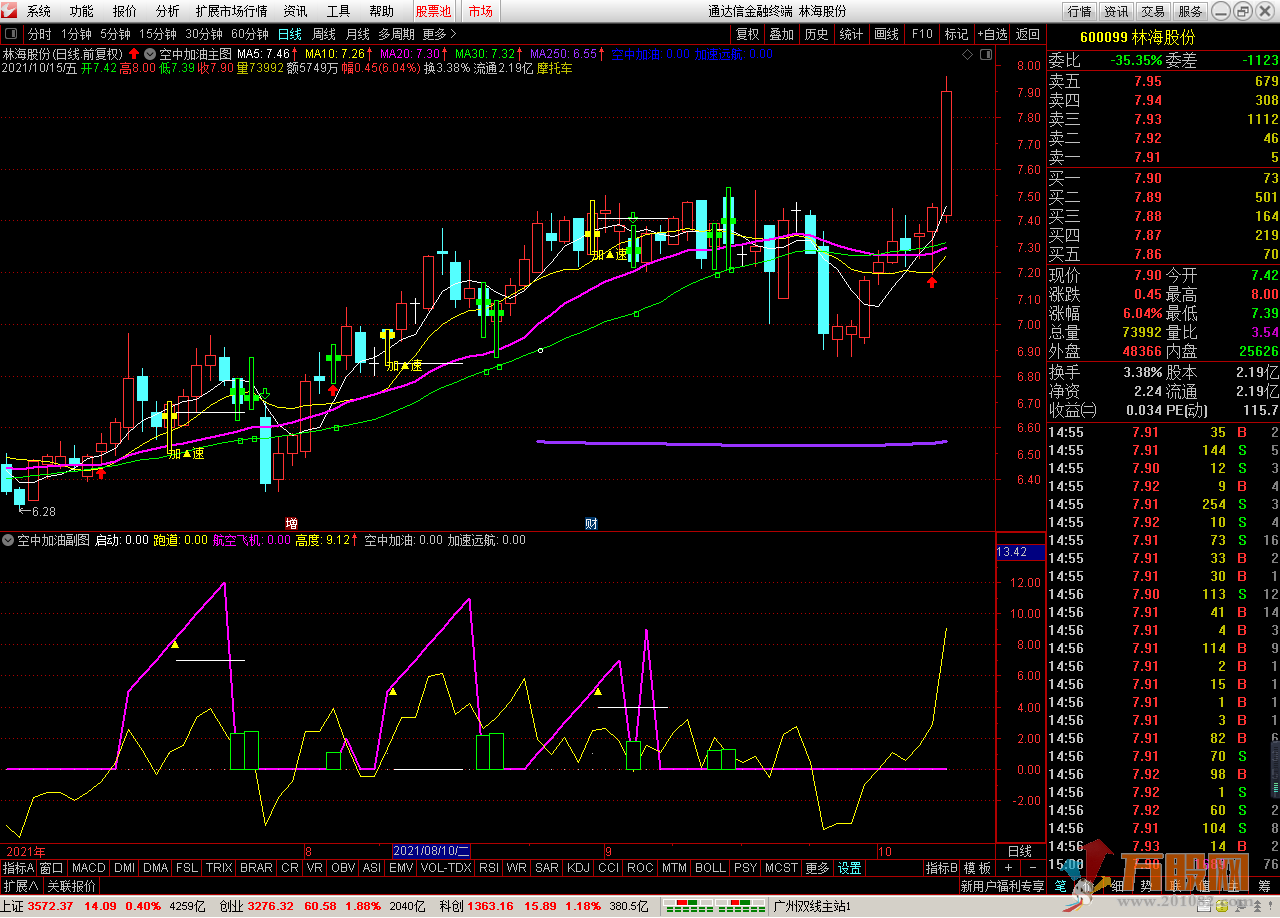Select the 日线 period
The width and height of the screenshot is (1280, 918).
click(290, 34)
